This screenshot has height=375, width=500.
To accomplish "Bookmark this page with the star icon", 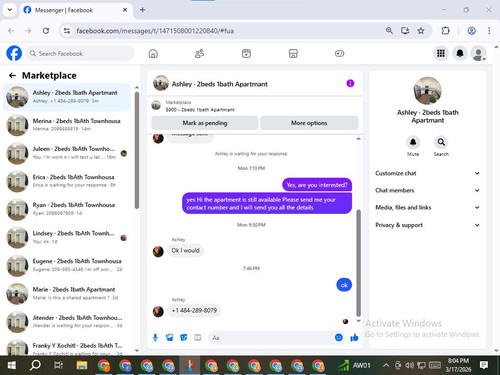I will (x=421, y=31).
